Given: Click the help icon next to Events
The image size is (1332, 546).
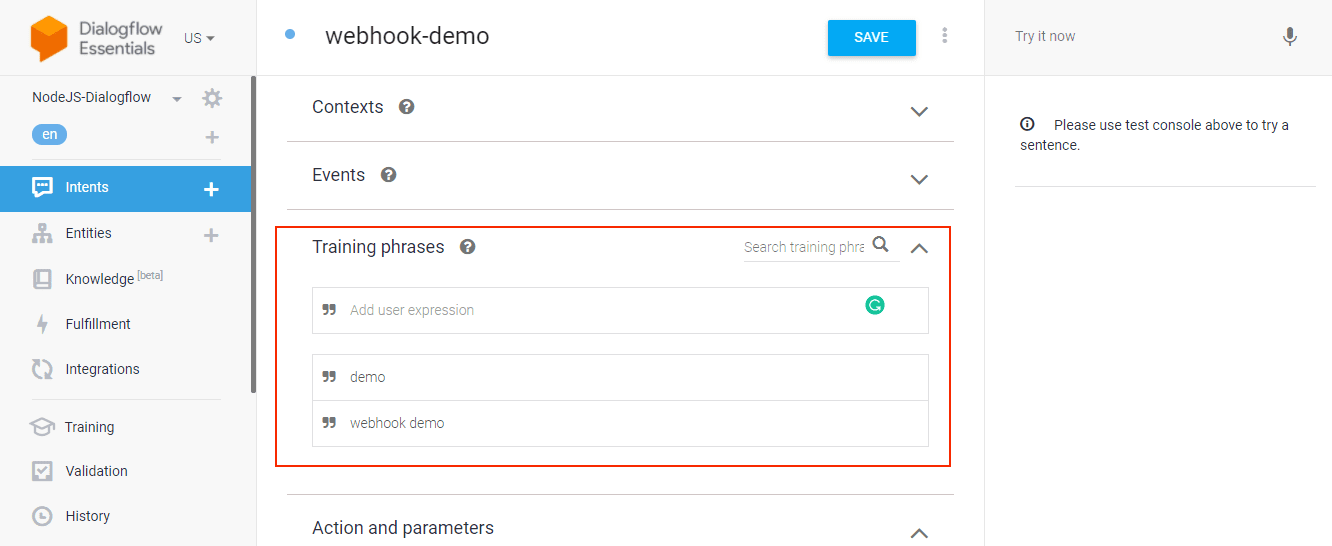Looking at the screenshot, I should [388, 175].
